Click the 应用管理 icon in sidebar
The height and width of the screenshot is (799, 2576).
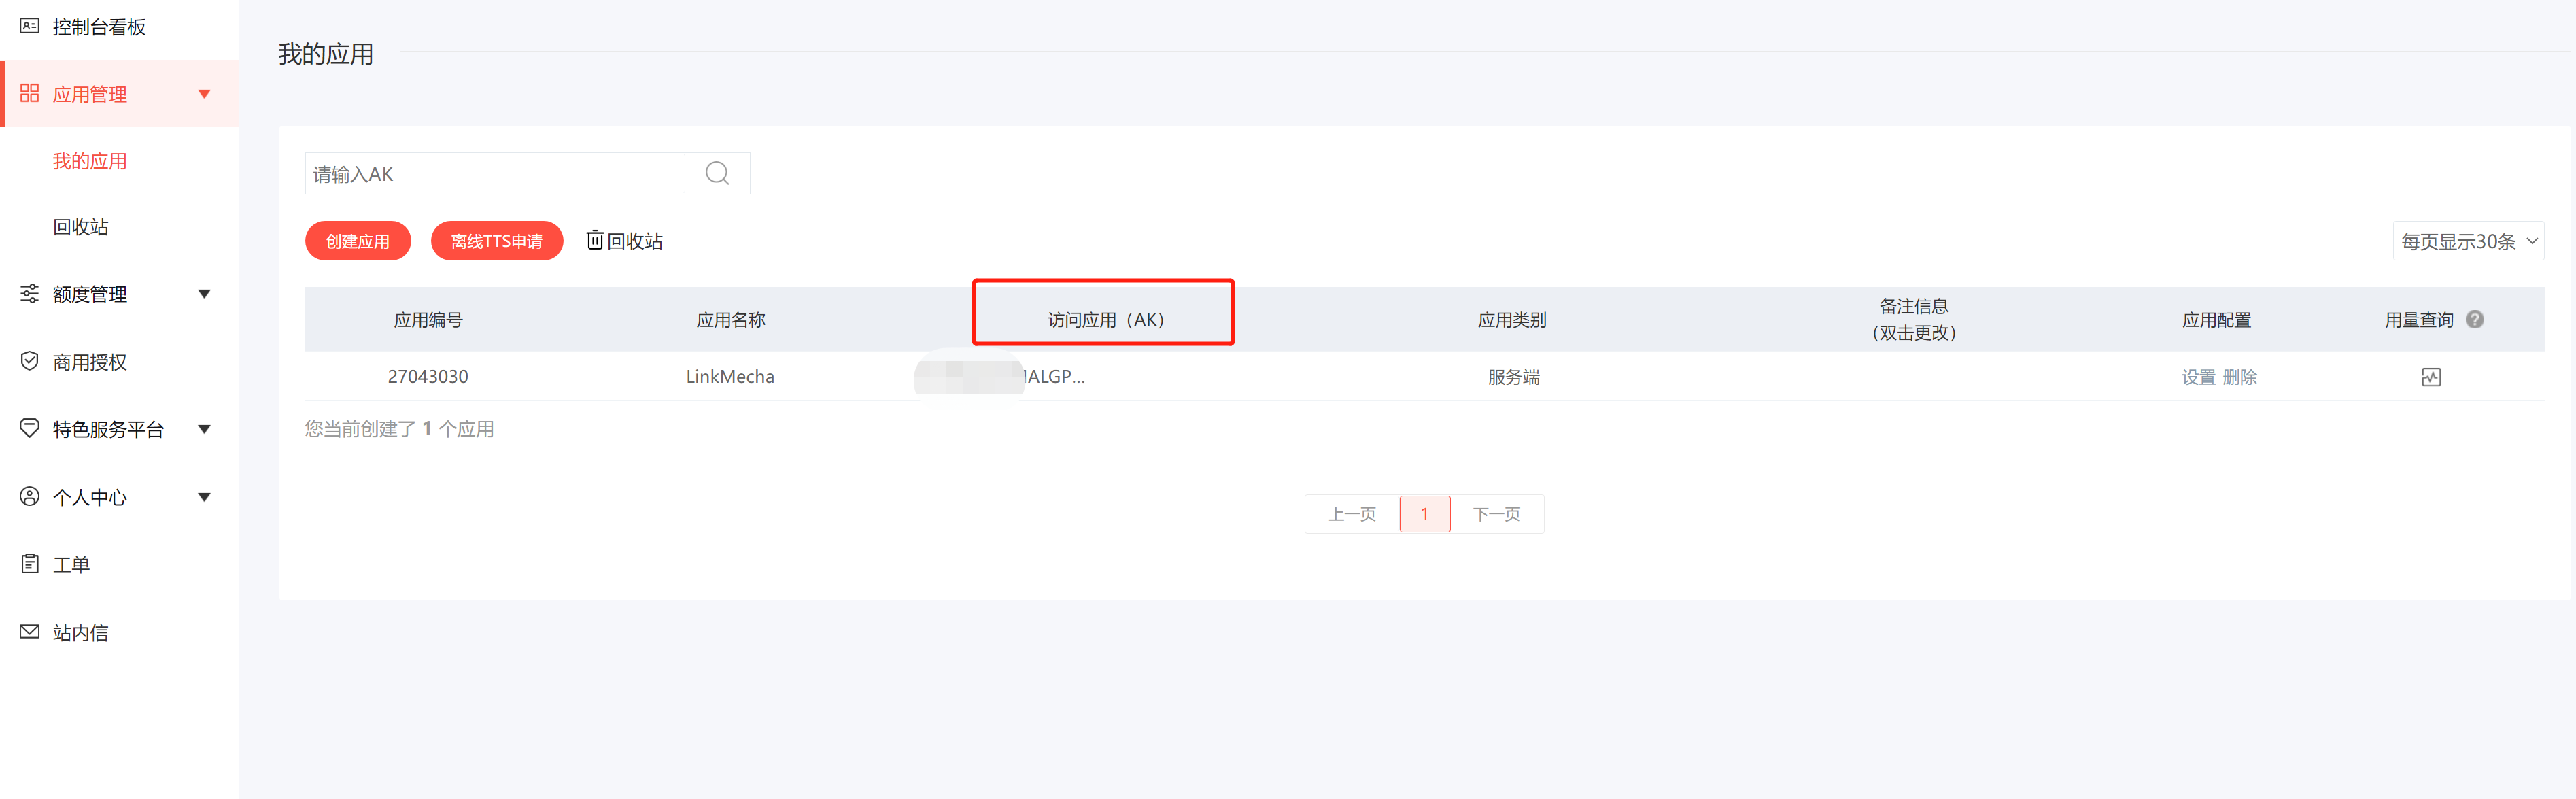[28, 94]
